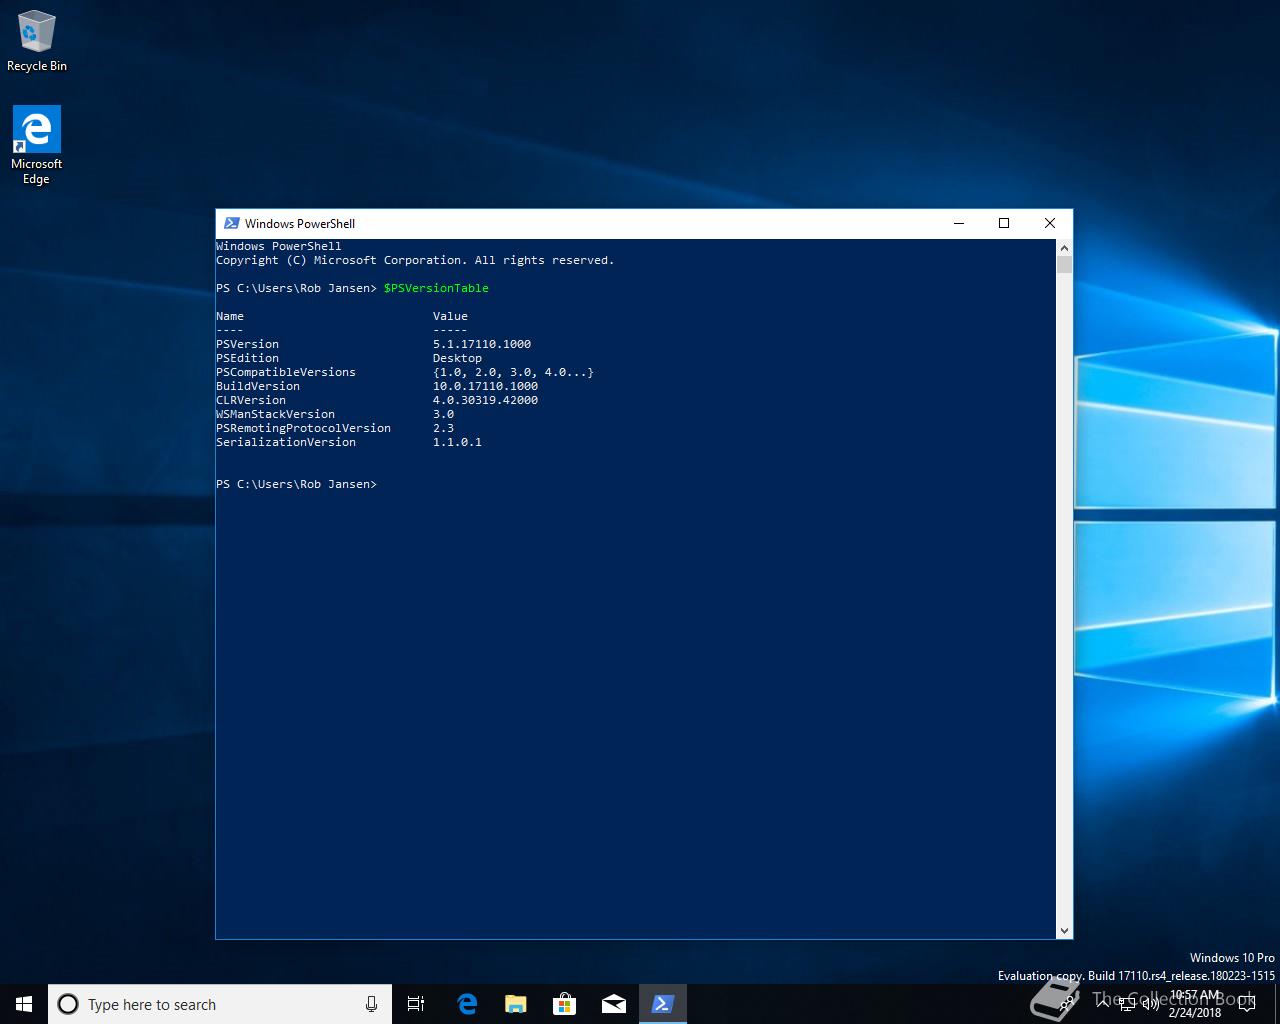Close the Windows PowerShell window
This screenshot has height=1024, width=1280.
pos(1050,223)
